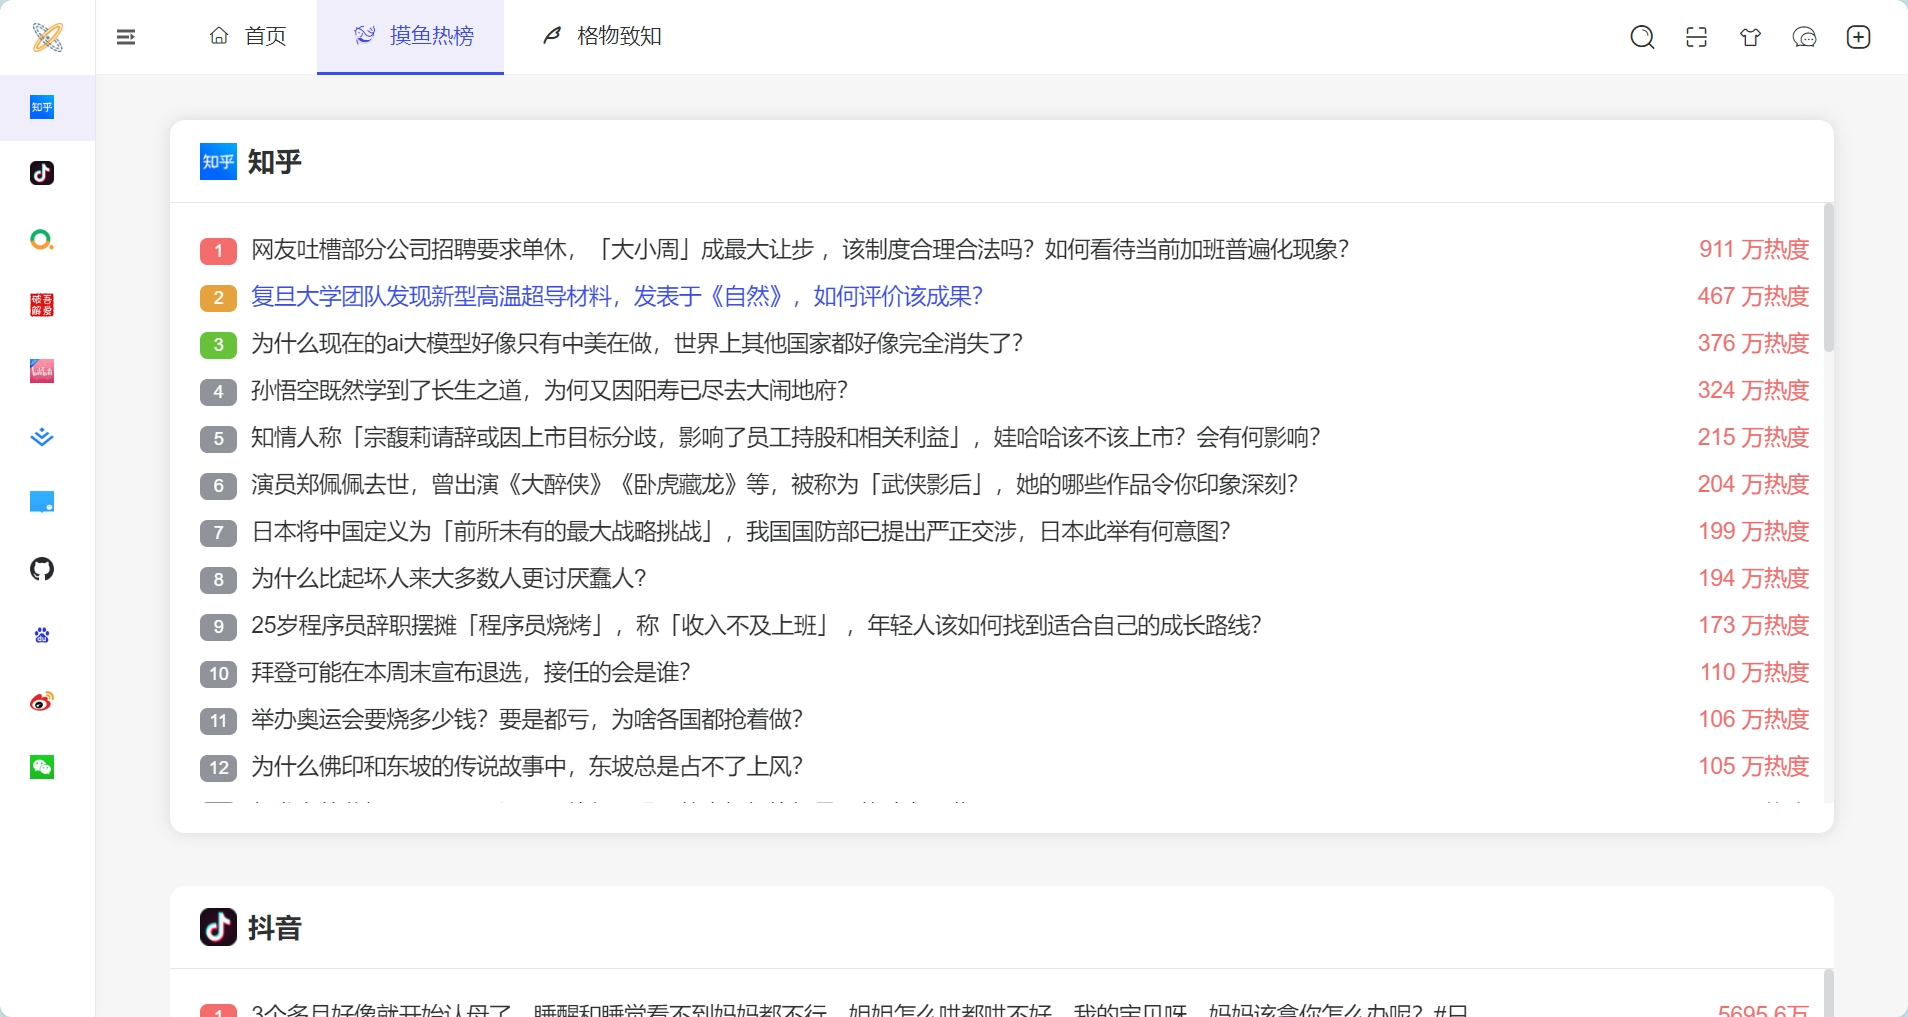Click the 抖音 logo in card header
Image resolution: width=1908 pixels, height=1017 pixels.
click(x=218, y=927)
